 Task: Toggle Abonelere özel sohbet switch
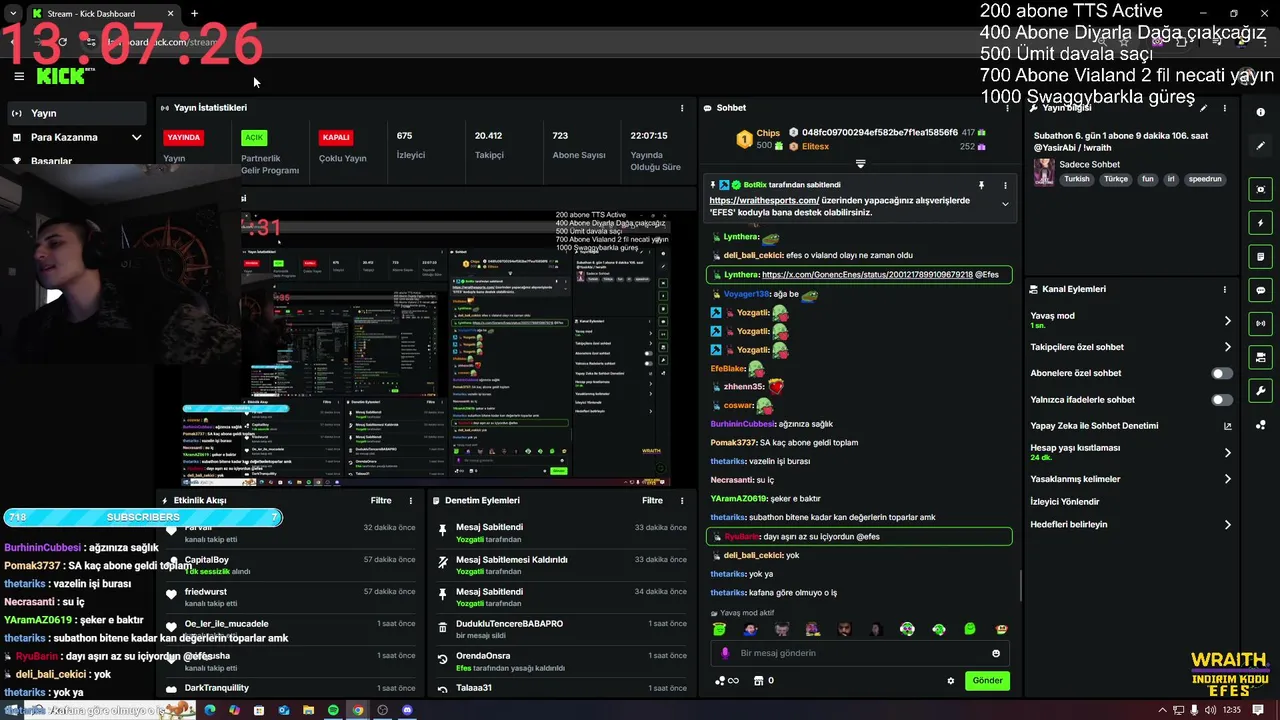[1222, 373]
